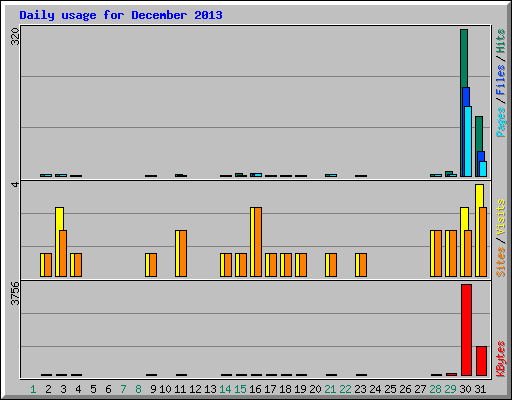Click the "Files" legend label
The width and height of the screenshot is (512, 400).
(501, 80)
